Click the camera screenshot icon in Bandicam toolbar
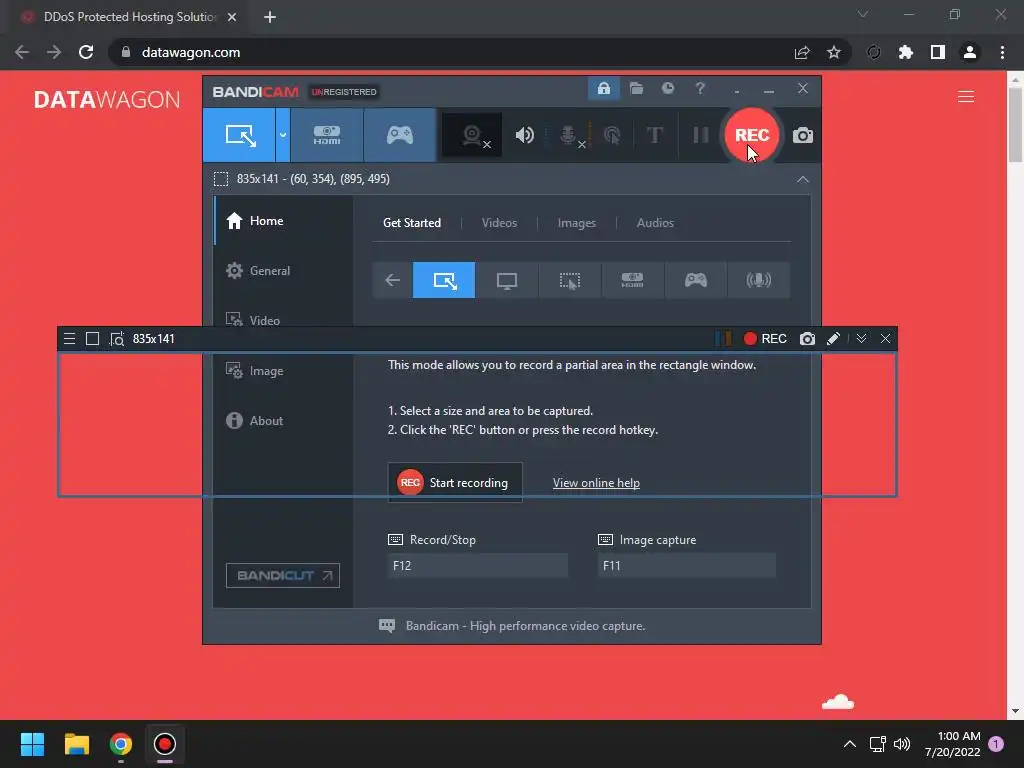1024x768 pixels. coord(803,135)
